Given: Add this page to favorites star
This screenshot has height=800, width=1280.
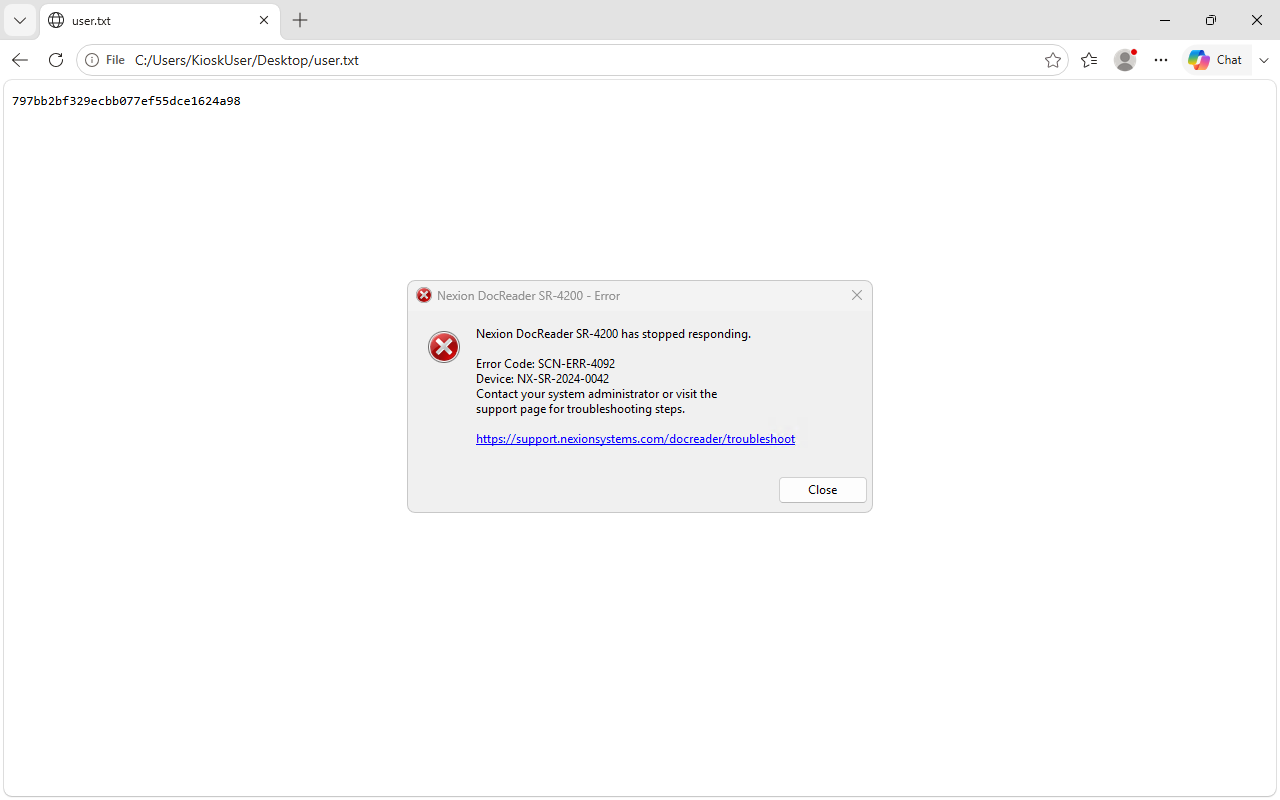Looking at the screenshot, I should 1052,60.
